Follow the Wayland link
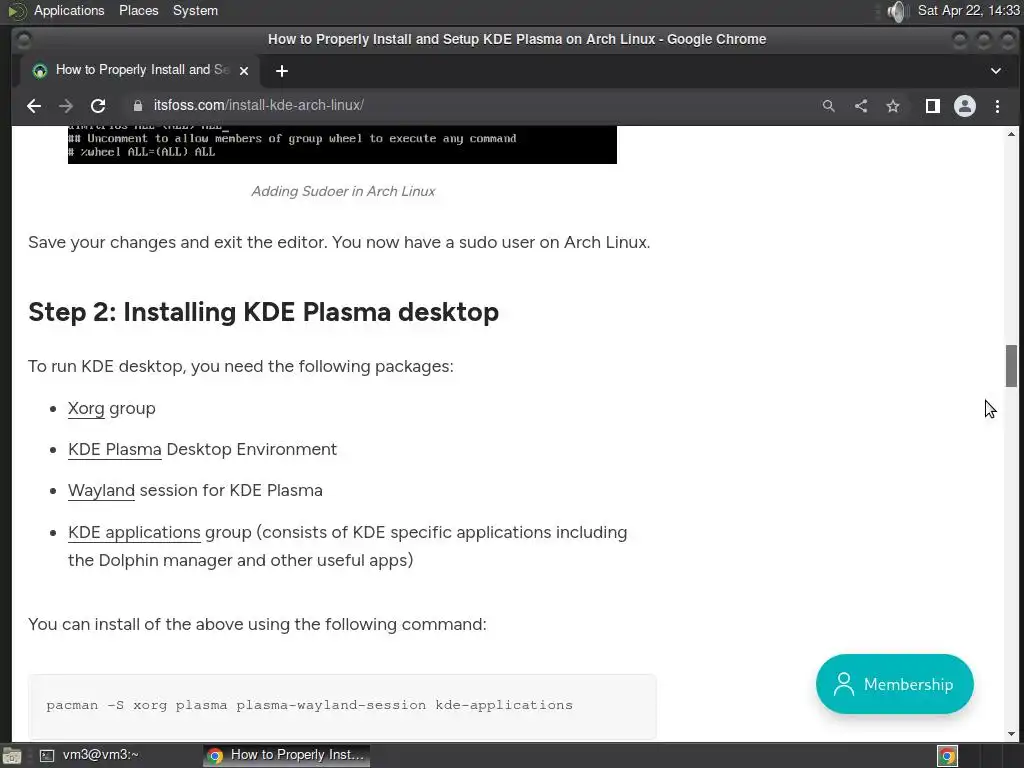The width and height of the screenshot is (1024, 768). pos(101,490)
